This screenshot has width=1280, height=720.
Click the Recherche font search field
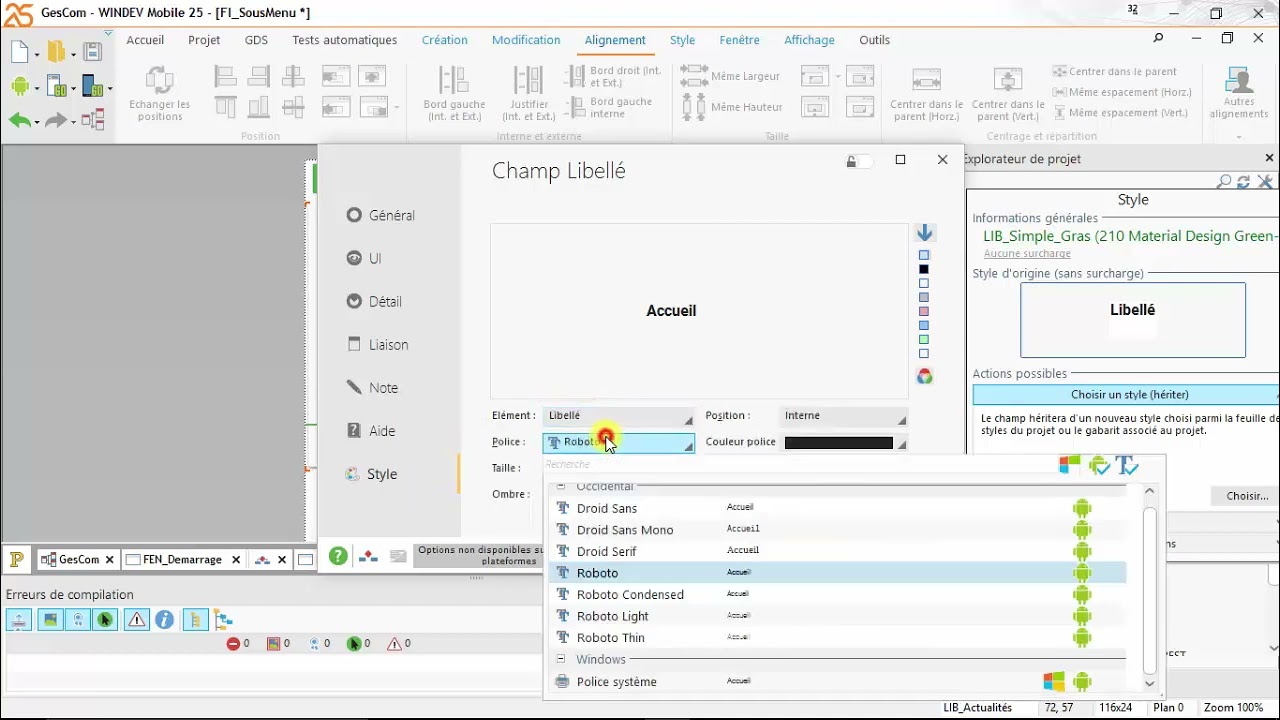[798, 465]
